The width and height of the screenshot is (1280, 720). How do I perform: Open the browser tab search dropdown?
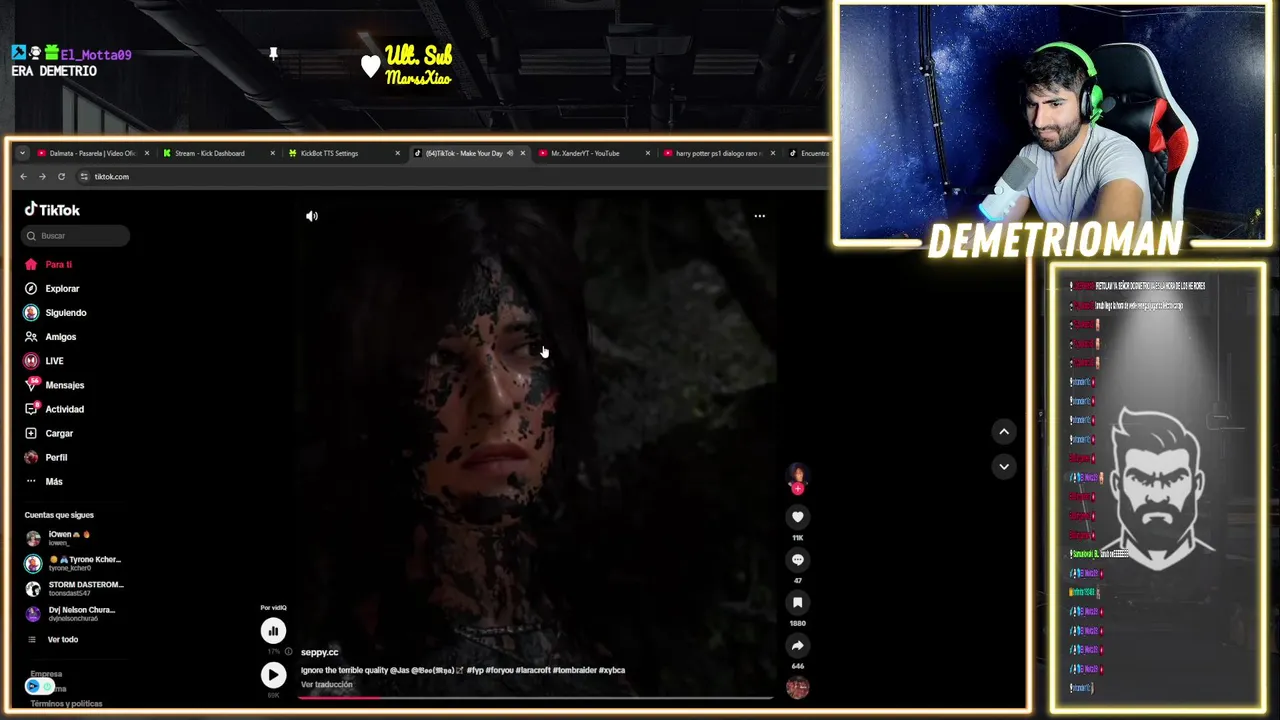coord(22,153)
